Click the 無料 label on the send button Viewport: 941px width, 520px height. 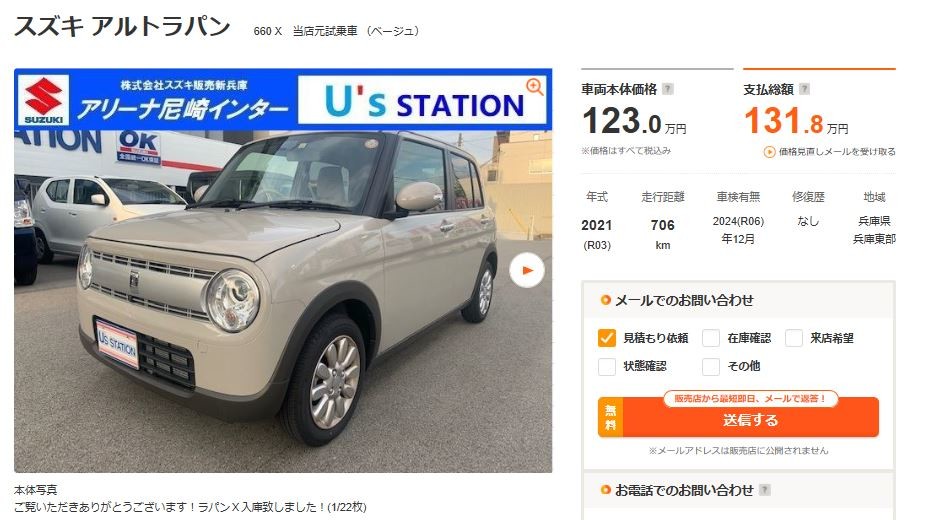[610, 417]
